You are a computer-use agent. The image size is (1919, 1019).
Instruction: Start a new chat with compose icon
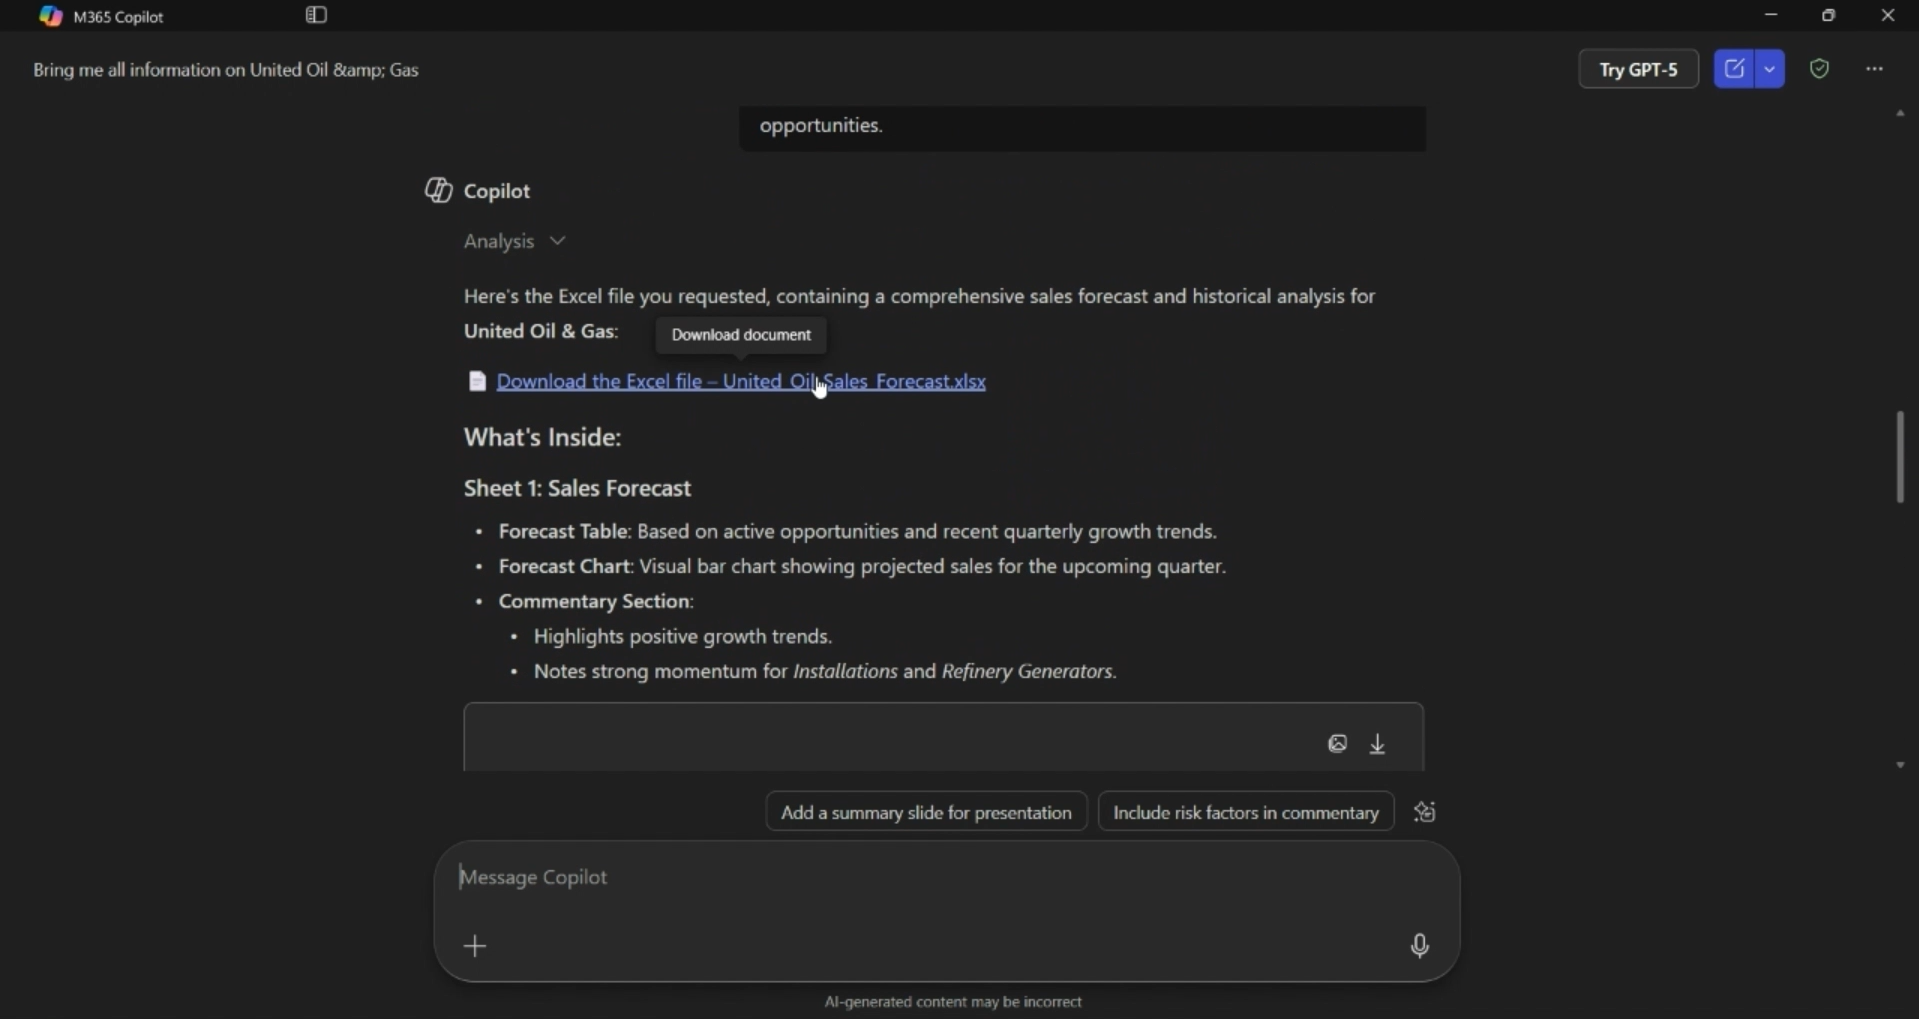[x=1735, y=69]
